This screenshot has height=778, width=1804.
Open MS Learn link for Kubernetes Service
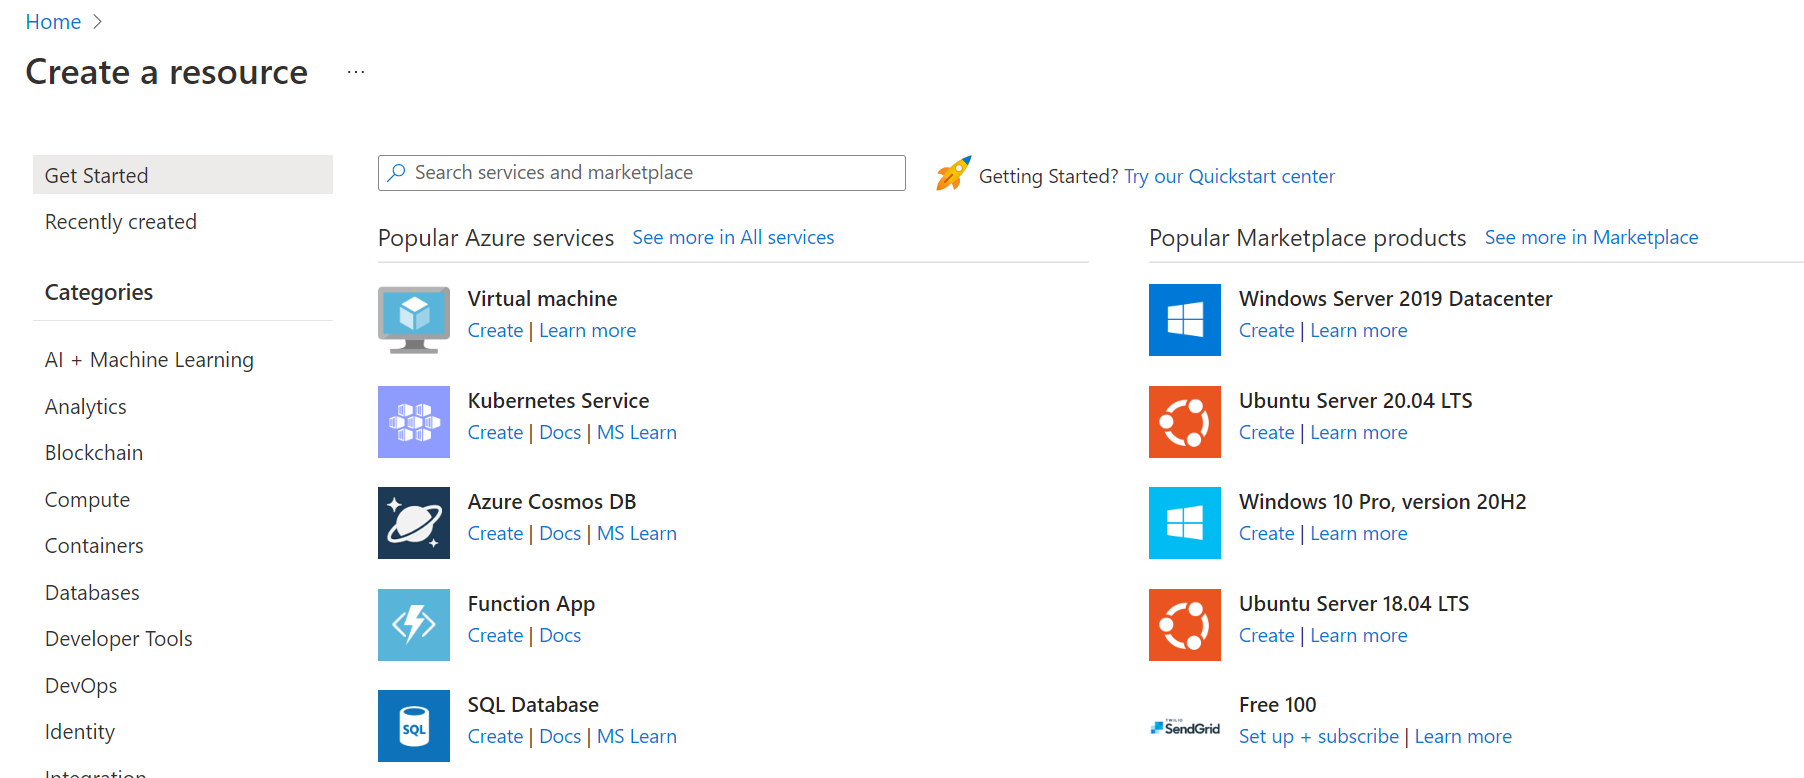click(x=637, y=433)
